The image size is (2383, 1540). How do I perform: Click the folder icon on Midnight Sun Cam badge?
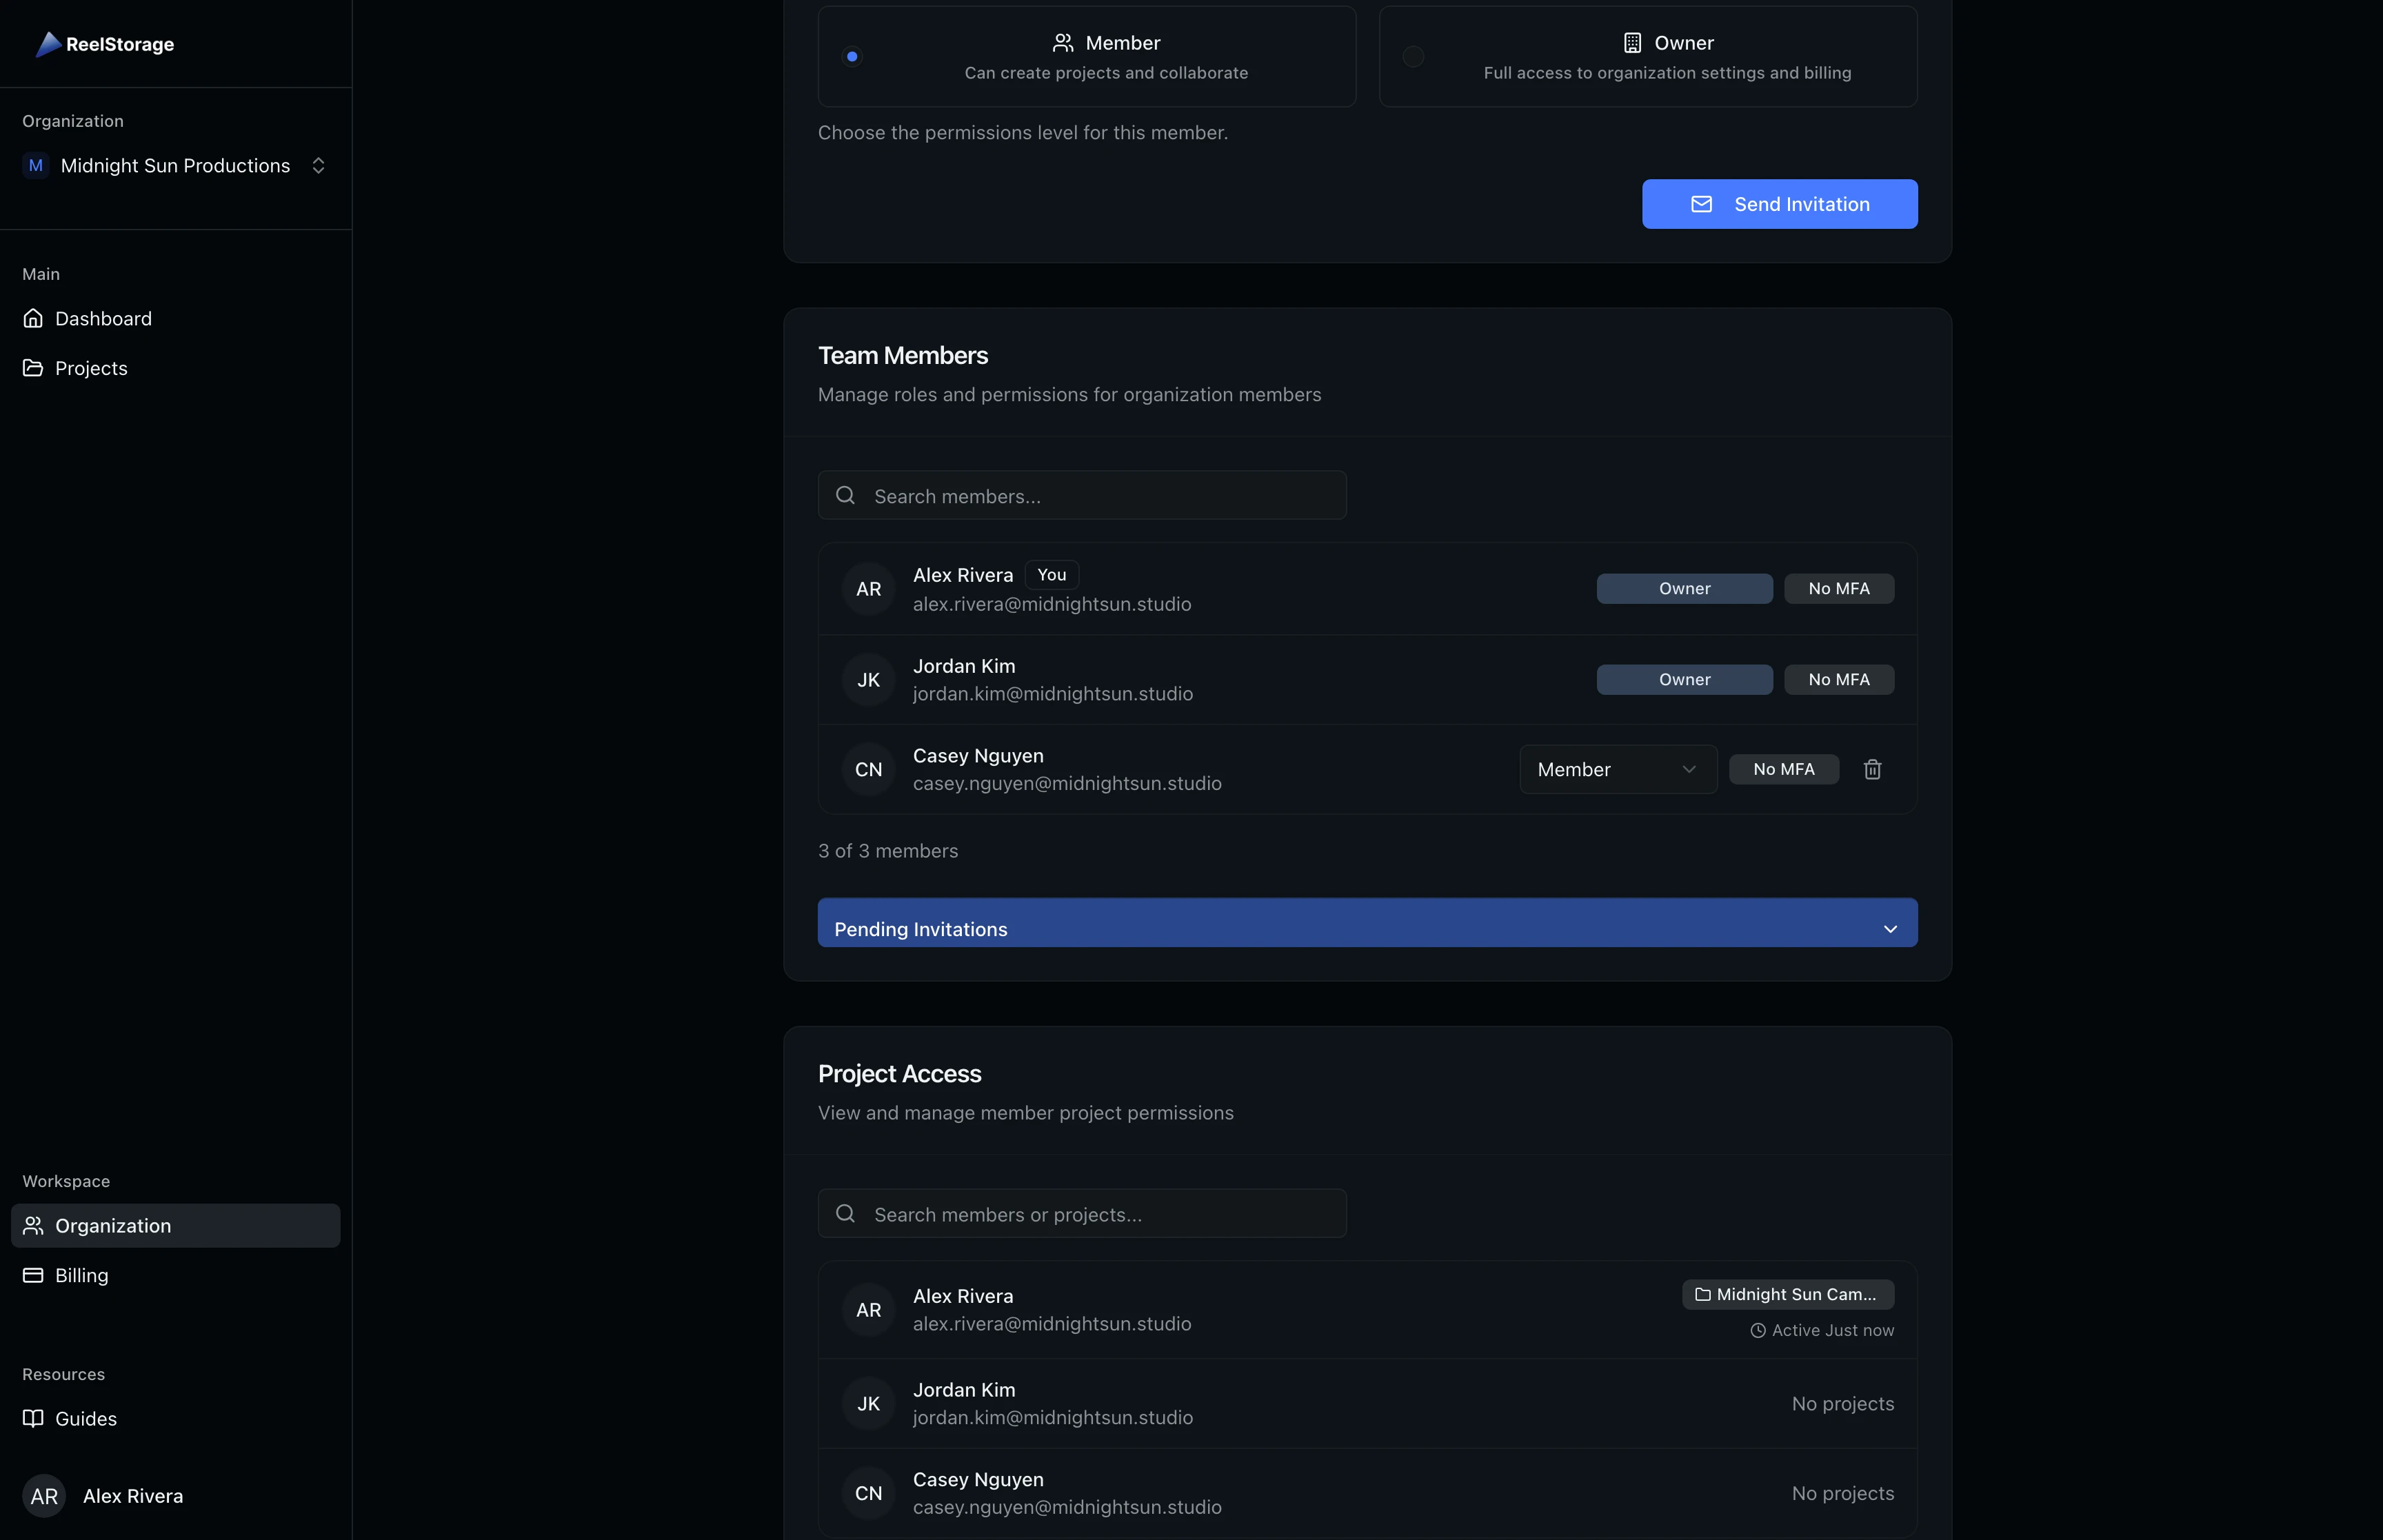click(1704, 1294)
